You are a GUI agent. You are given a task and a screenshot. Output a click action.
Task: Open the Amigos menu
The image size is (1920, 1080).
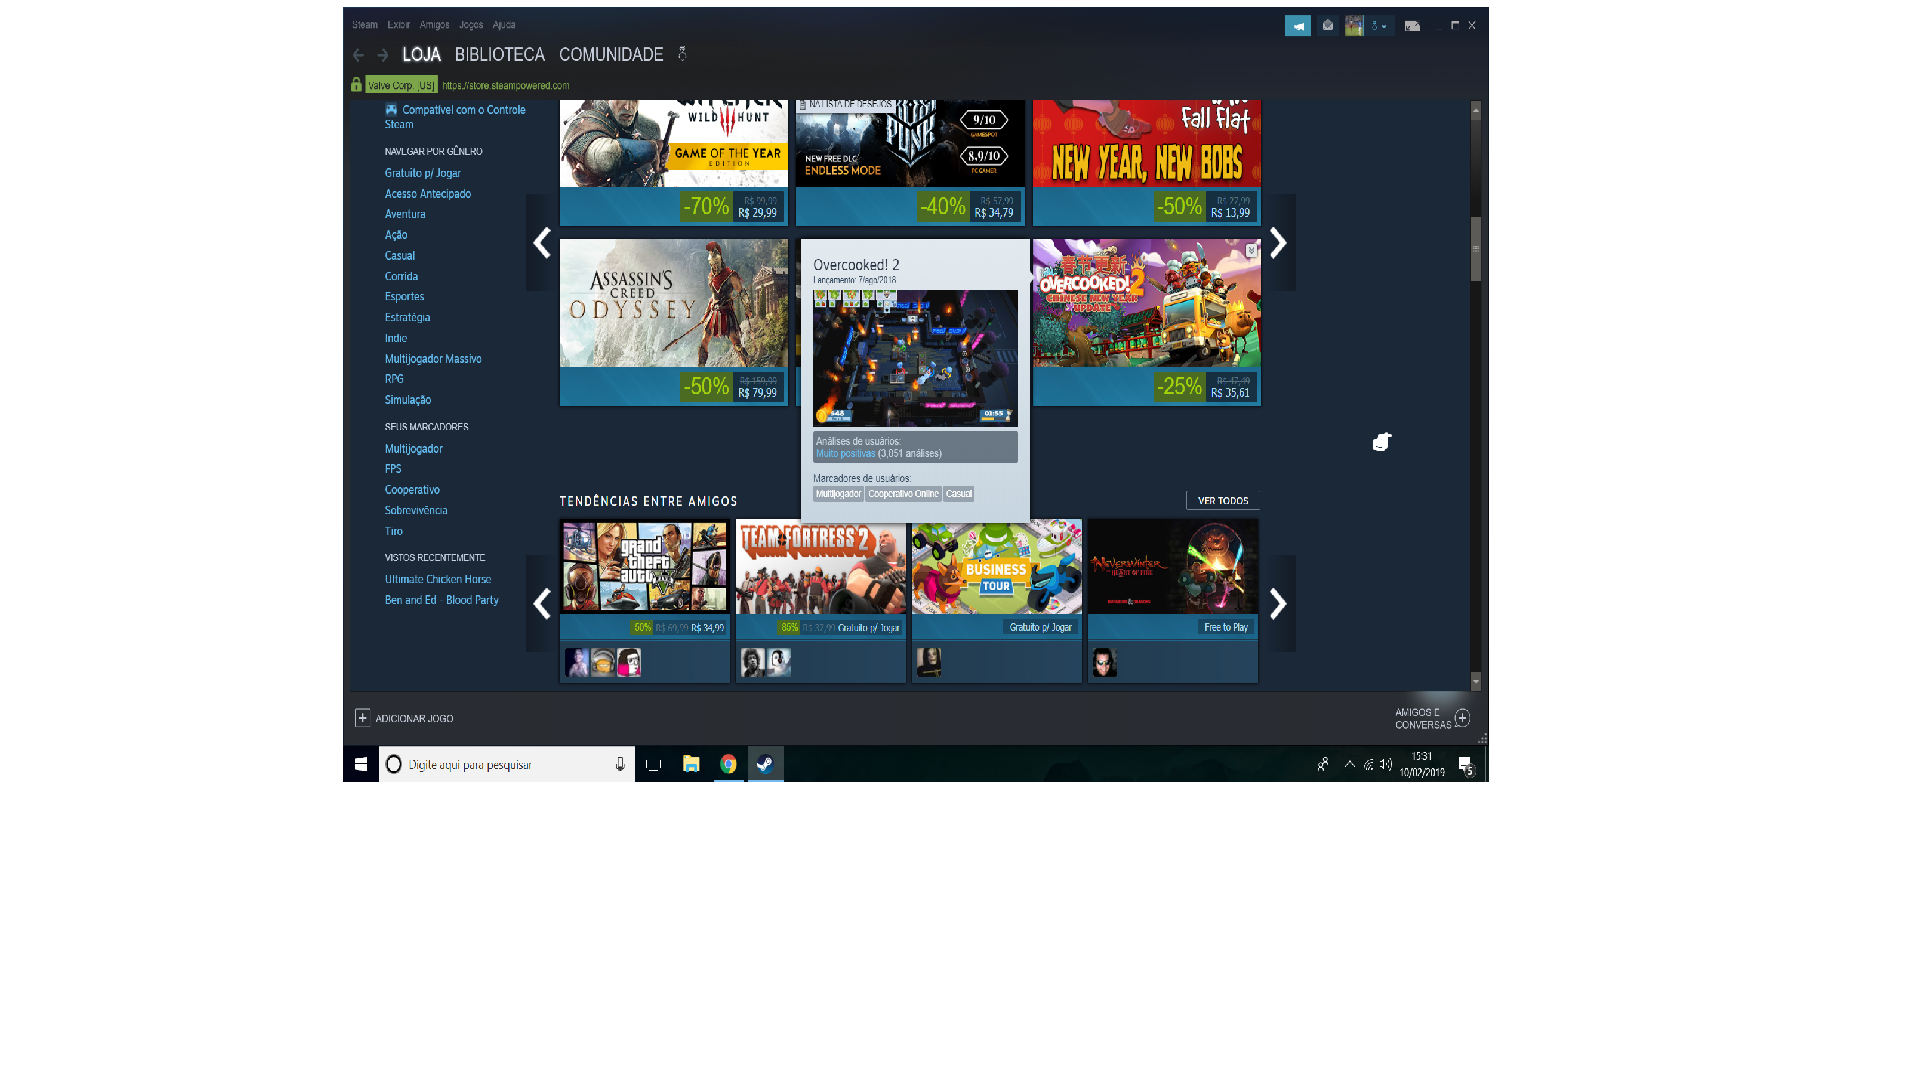pyautogui.click(x=434, y=25)
